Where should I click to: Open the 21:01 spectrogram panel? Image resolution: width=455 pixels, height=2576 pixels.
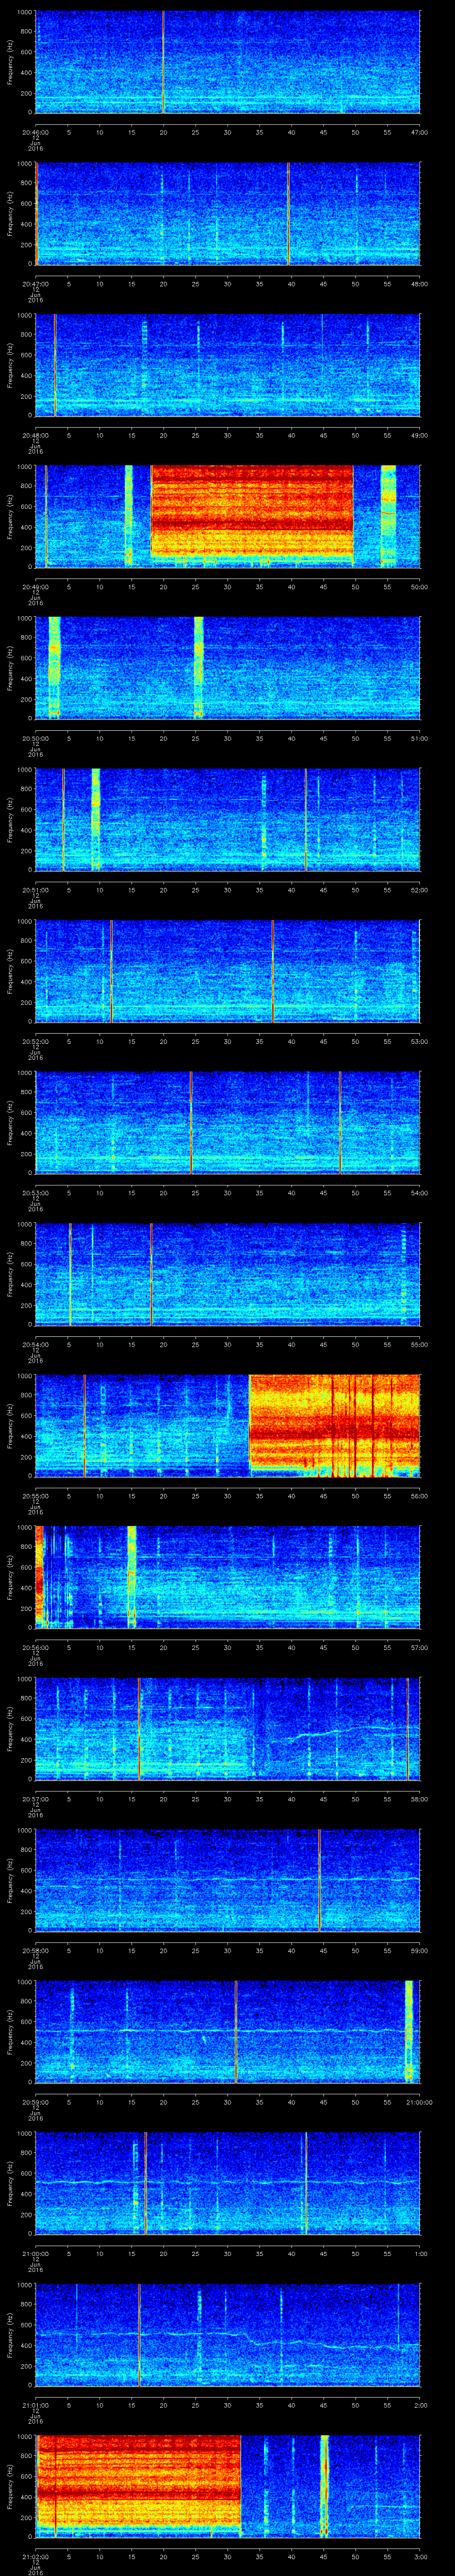click(x=227, y=2334)
